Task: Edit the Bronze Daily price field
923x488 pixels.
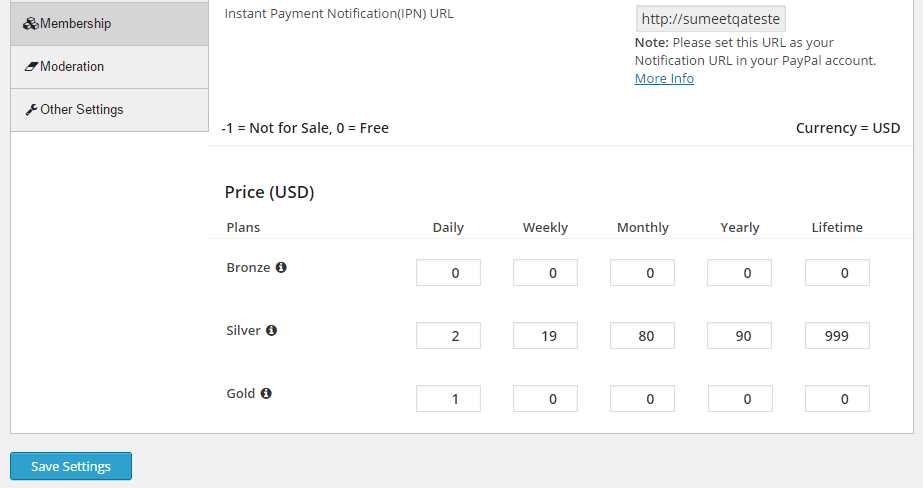Action: tap(449, 273)
